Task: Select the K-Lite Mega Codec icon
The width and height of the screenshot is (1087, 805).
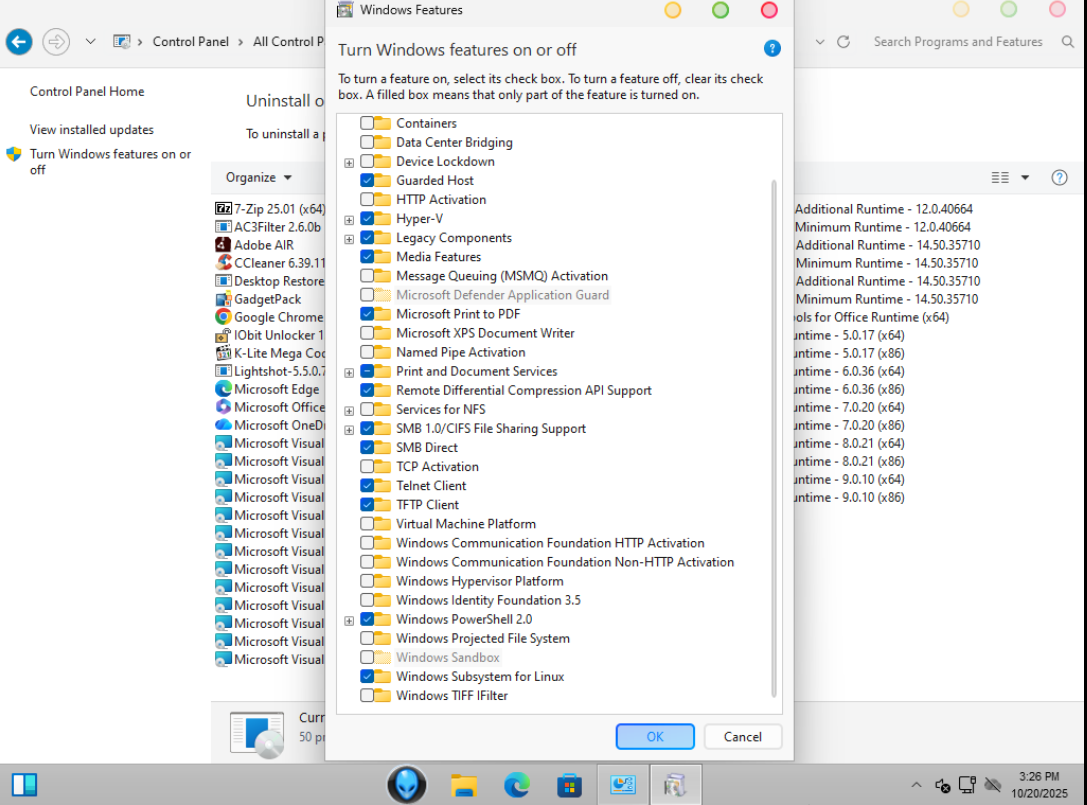Action: coord(223,353)
